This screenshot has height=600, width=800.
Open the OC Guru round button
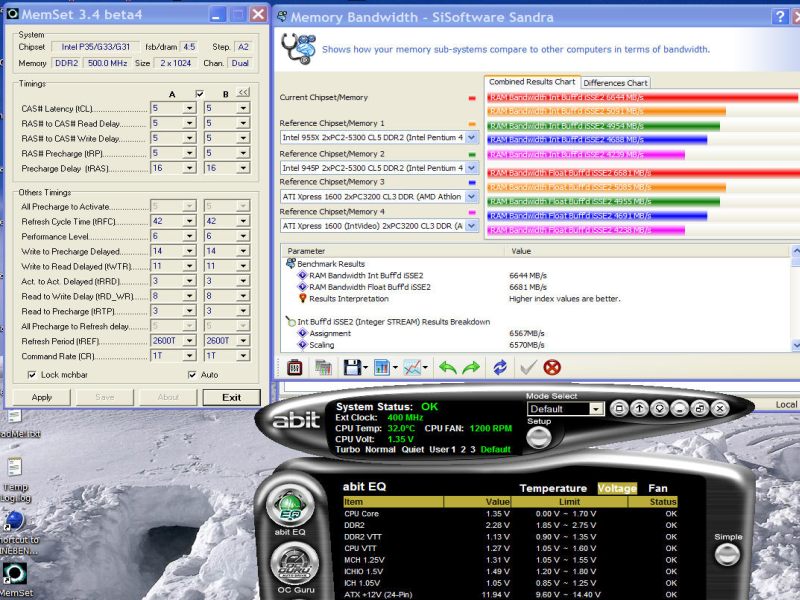[294, 564]
